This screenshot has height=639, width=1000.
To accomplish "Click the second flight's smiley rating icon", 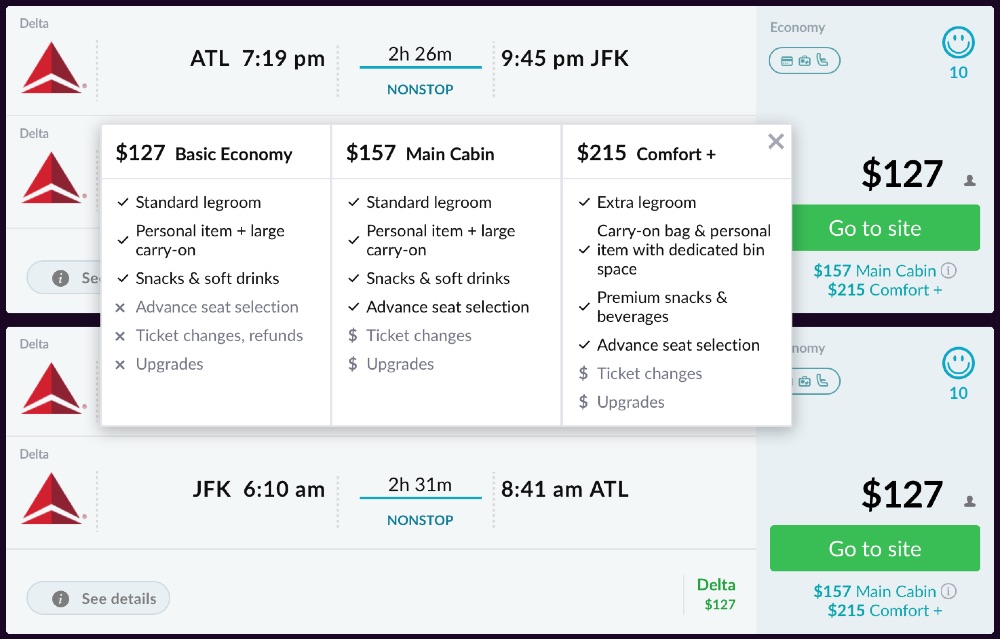I will pos(958,363).
